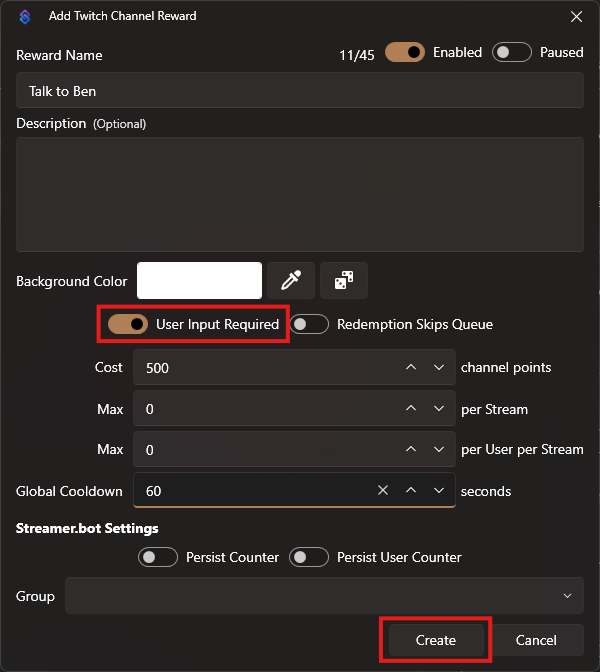Increase Max per Stream with the up arrow
600x672 pixels.
[x=411, y=408]
